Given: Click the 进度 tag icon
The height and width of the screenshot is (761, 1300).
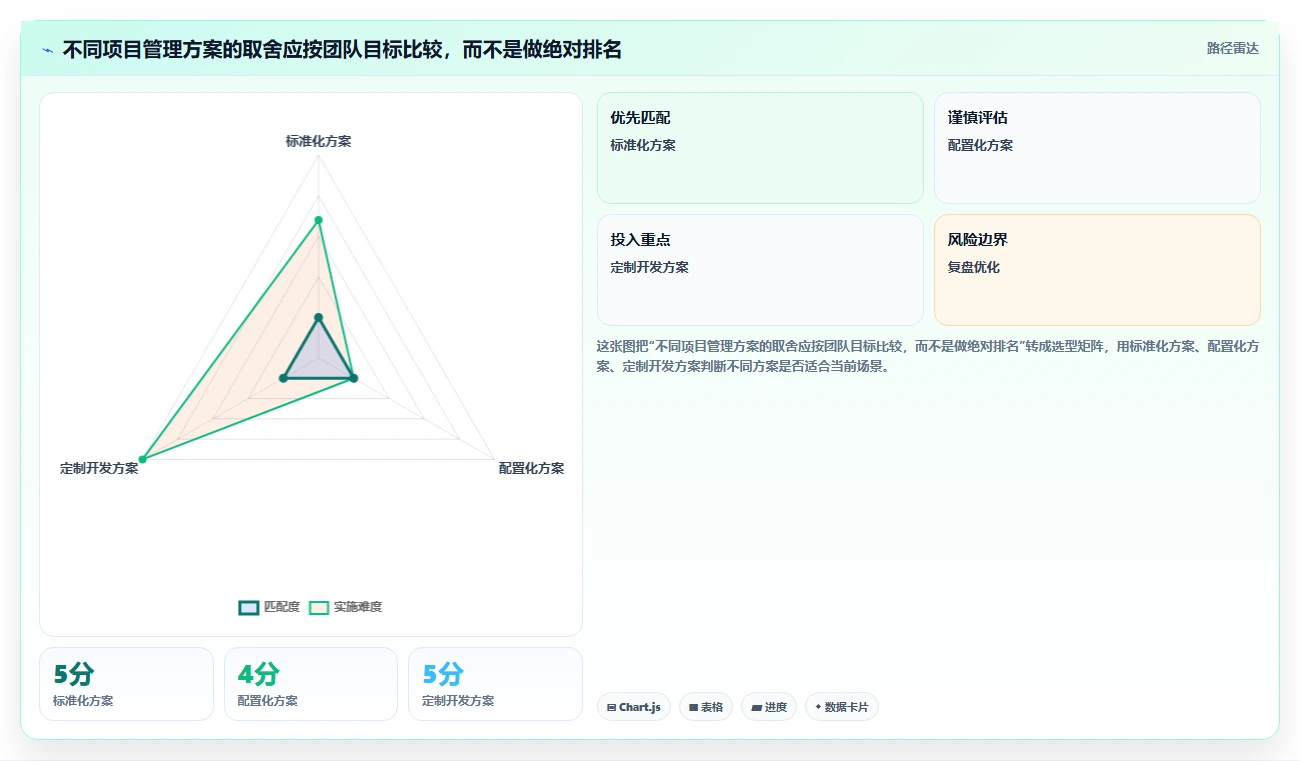Looking at the screenshot, I should (757, 707).
